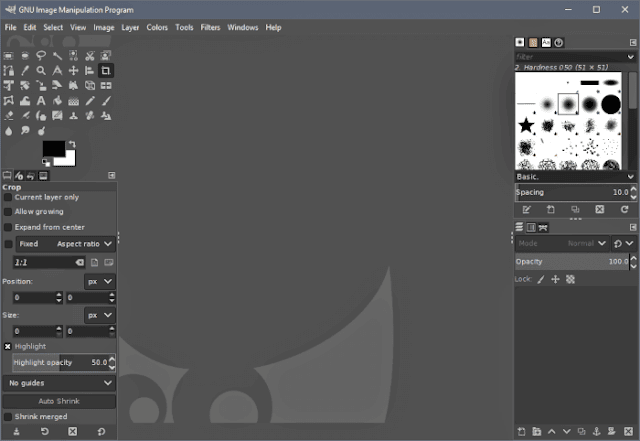
Task: Choose the Gradient tool
Action: [x=73, y=101]
